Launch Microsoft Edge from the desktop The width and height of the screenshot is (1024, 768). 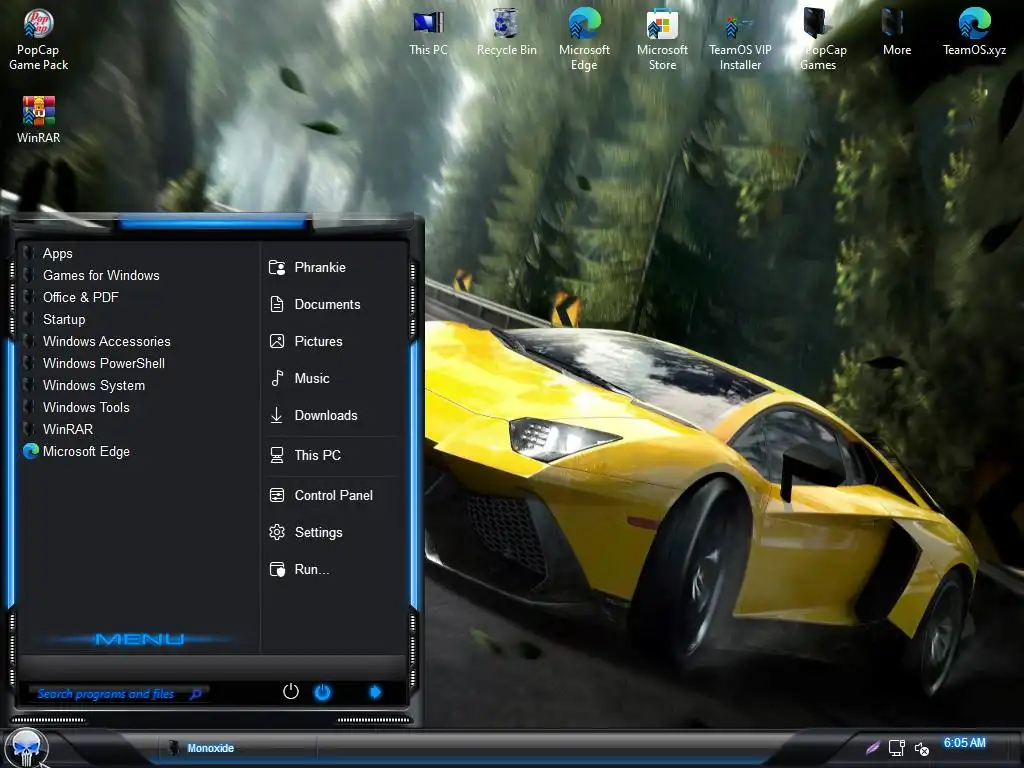(584, 39)
